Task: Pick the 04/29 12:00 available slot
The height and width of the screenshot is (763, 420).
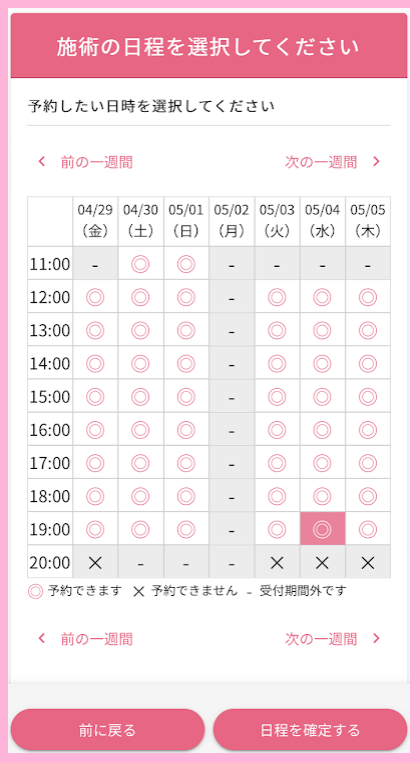Action: 95,296
